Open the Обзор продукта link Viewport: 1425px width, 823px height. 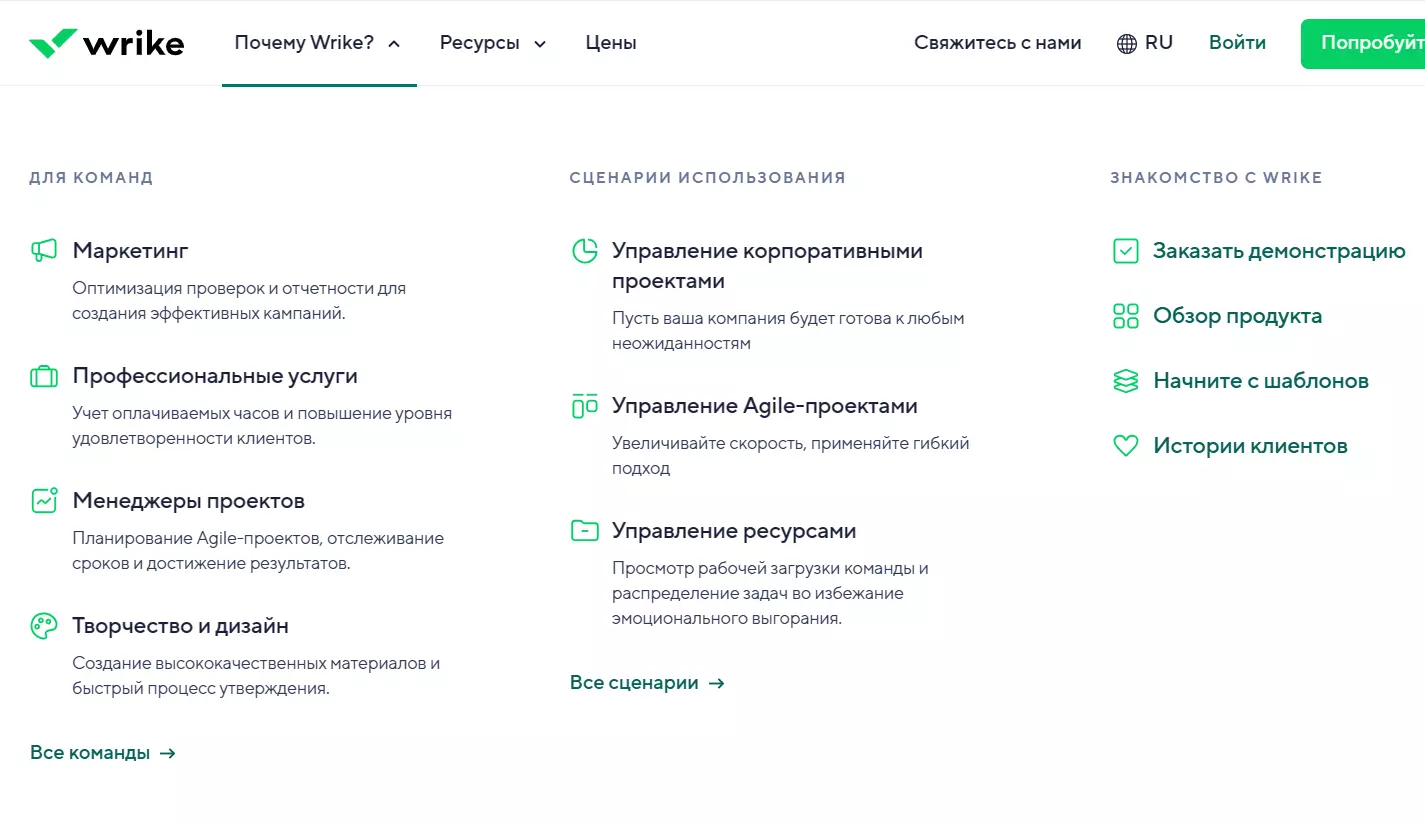pyautogui.click(x=1237, y=316)
